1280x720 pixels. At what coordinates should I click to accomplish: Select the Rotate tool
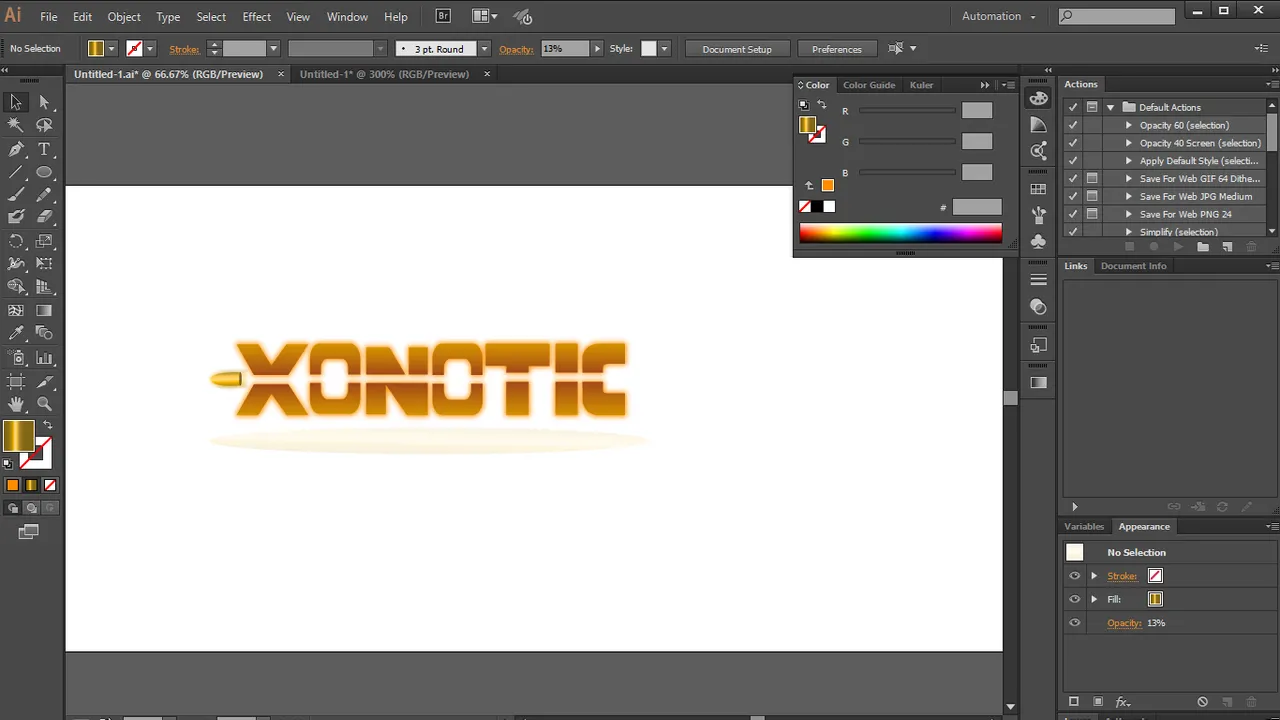[16, 241]
